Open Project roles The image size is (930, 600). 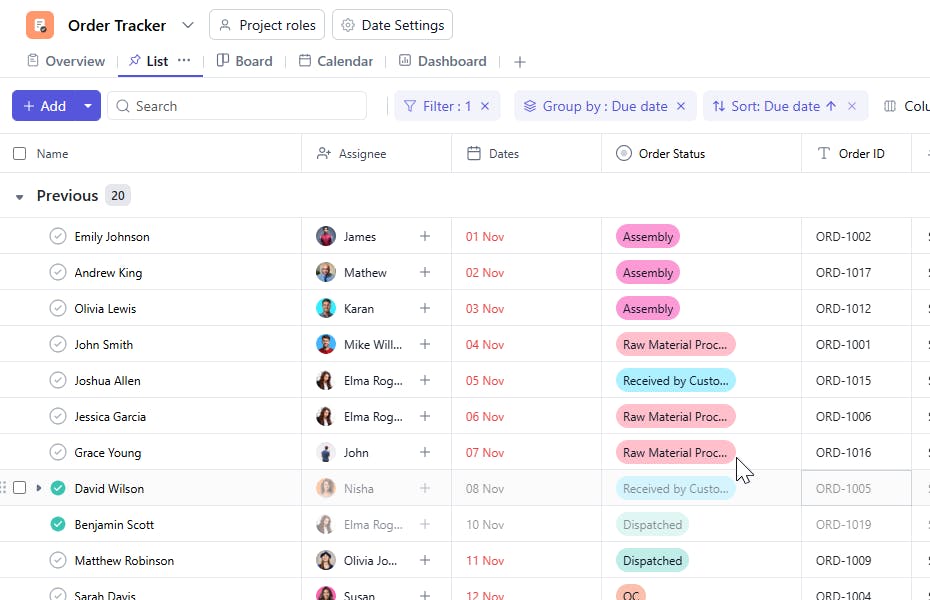point(267,25)
